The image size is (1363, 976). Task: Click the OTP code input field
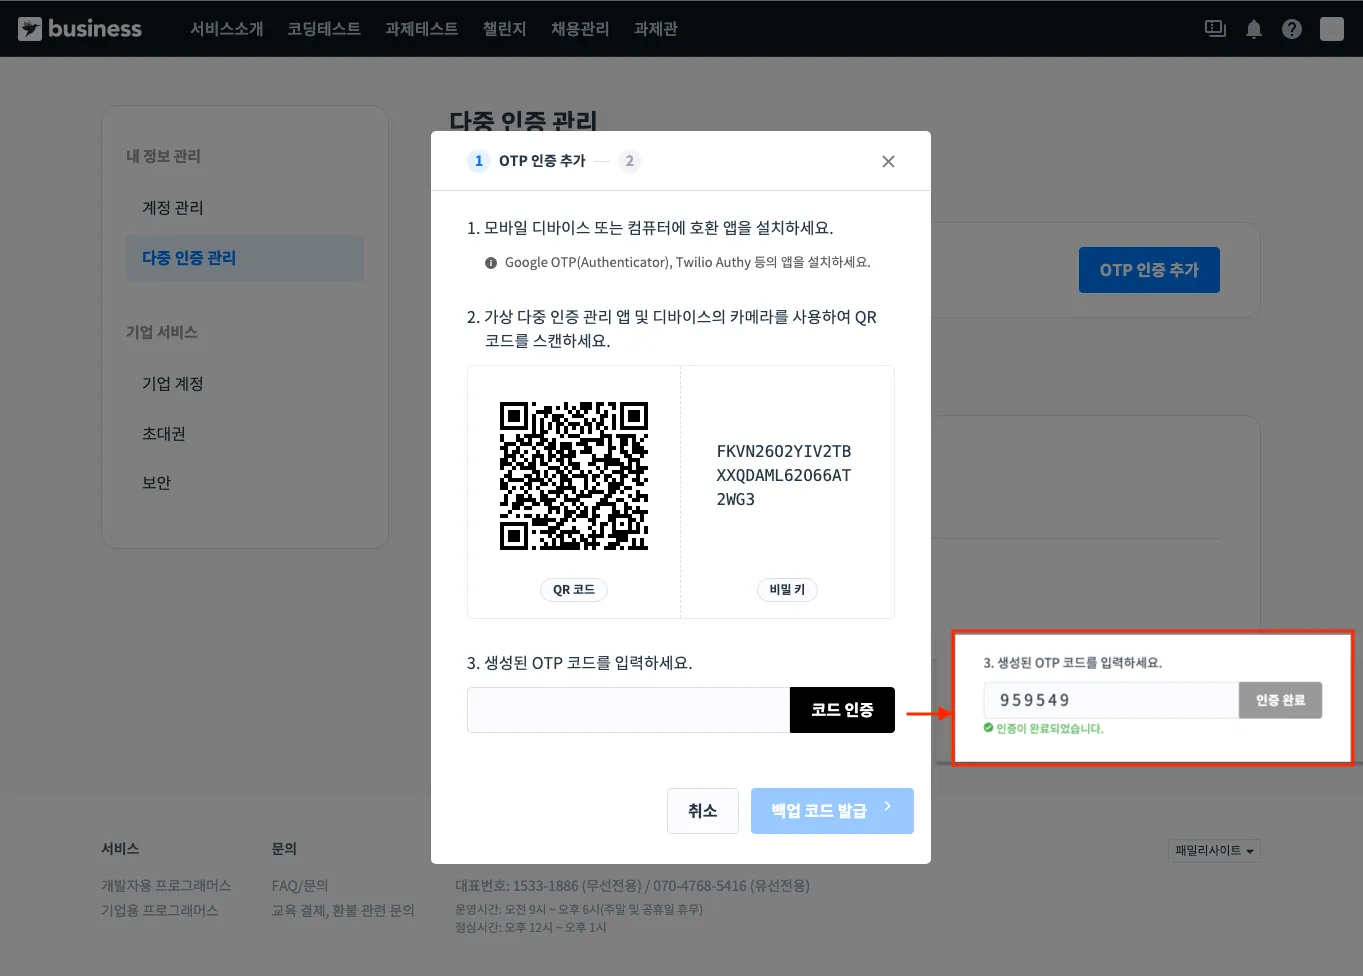(x=629, y=710)
